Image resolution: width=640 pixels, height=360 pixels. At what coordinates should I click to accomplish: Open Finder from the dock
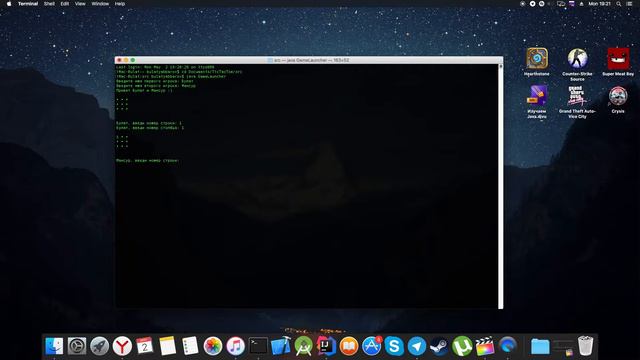tap(54, 346)
